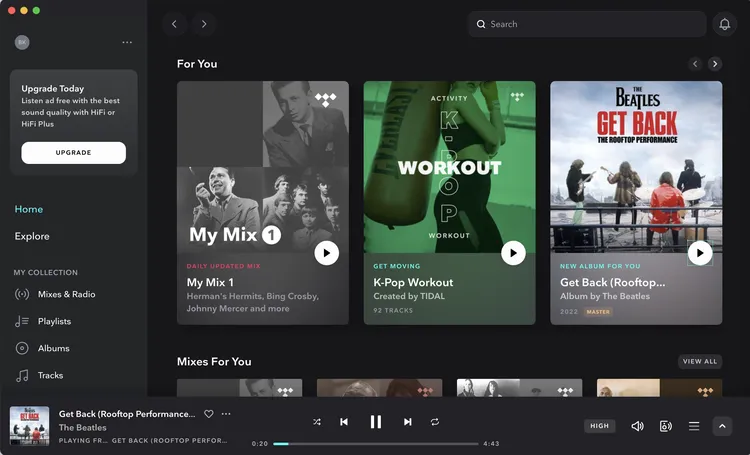Select Playlists in My Collection
This screenshot has width=750, height=455.
[x=54, y=321]
